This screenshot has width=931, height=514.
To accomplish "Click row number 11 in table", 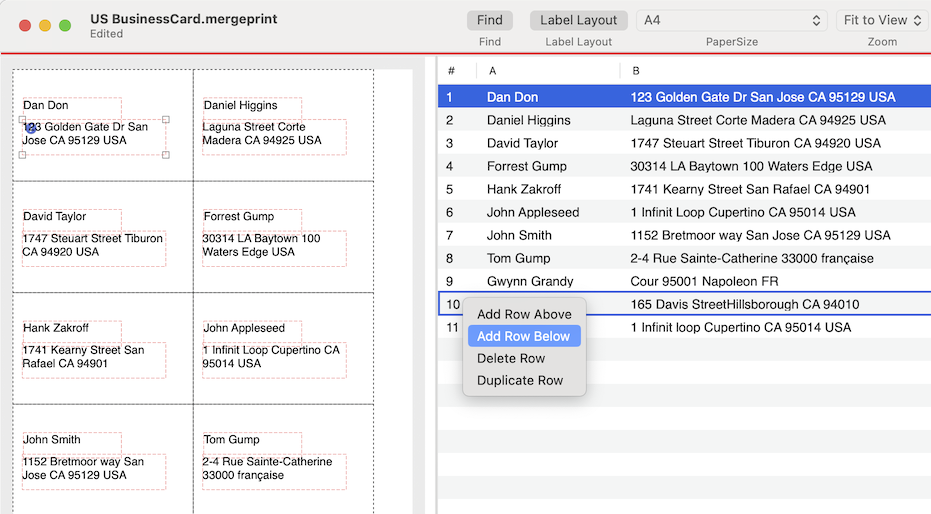I will pyautogui.click(x=452, y=328).
